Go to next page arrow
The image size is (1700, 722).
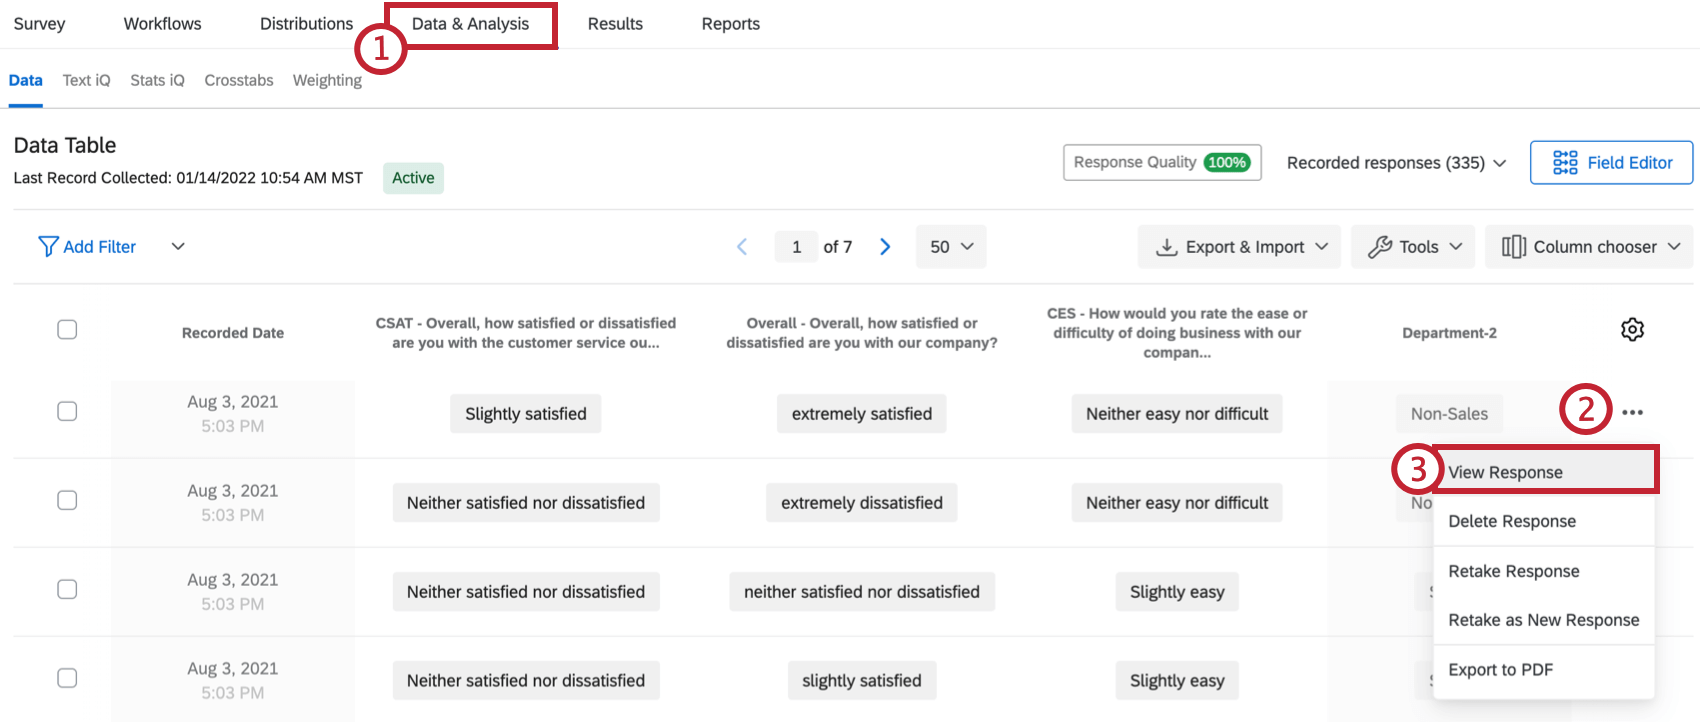885,247
